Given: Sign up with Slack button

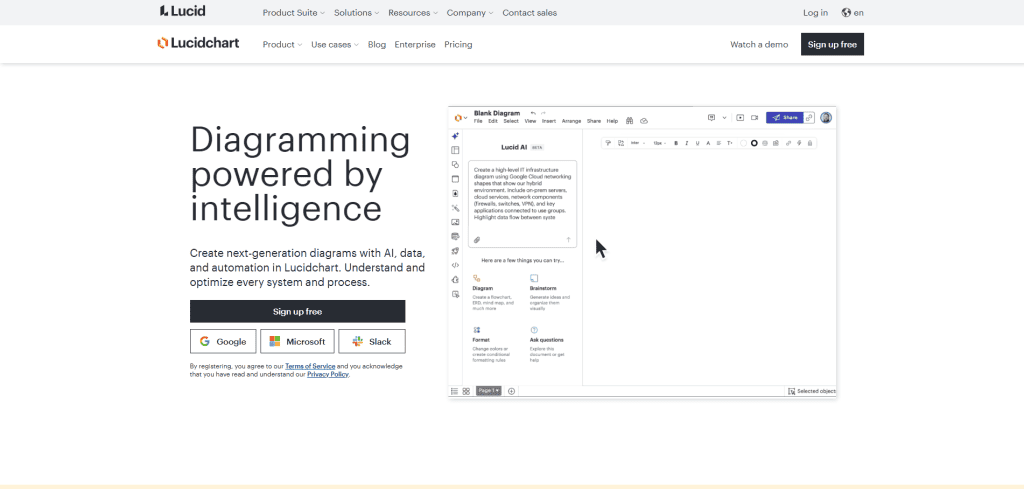Looking at the screenshot, I should tap(371, 341).
